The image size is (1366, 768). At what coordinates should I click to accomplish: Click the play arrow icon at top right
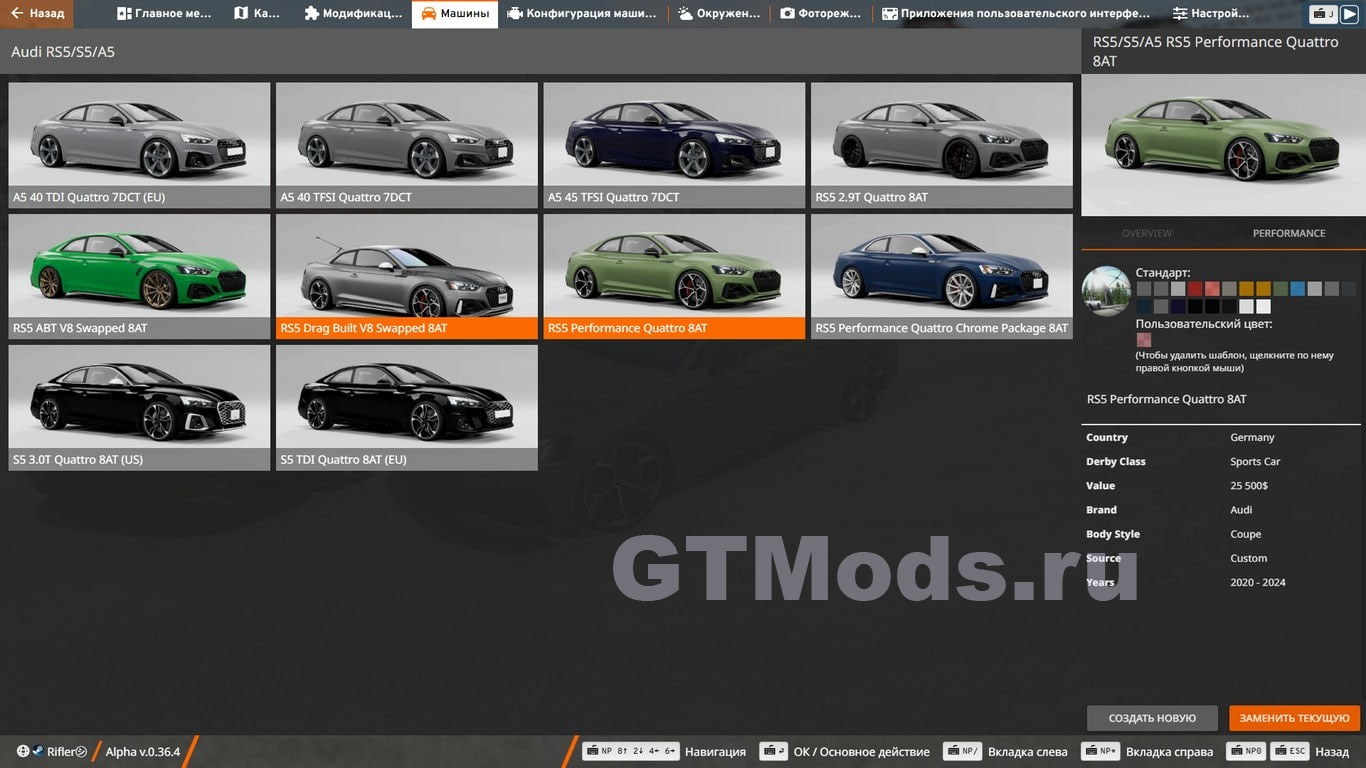[1350, 14]
